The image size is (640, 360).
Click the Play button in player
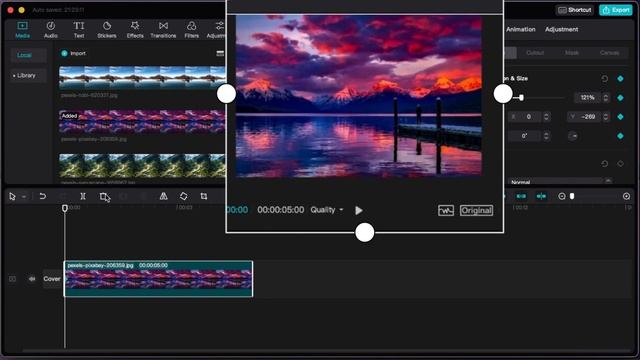(x=359, y=210)
